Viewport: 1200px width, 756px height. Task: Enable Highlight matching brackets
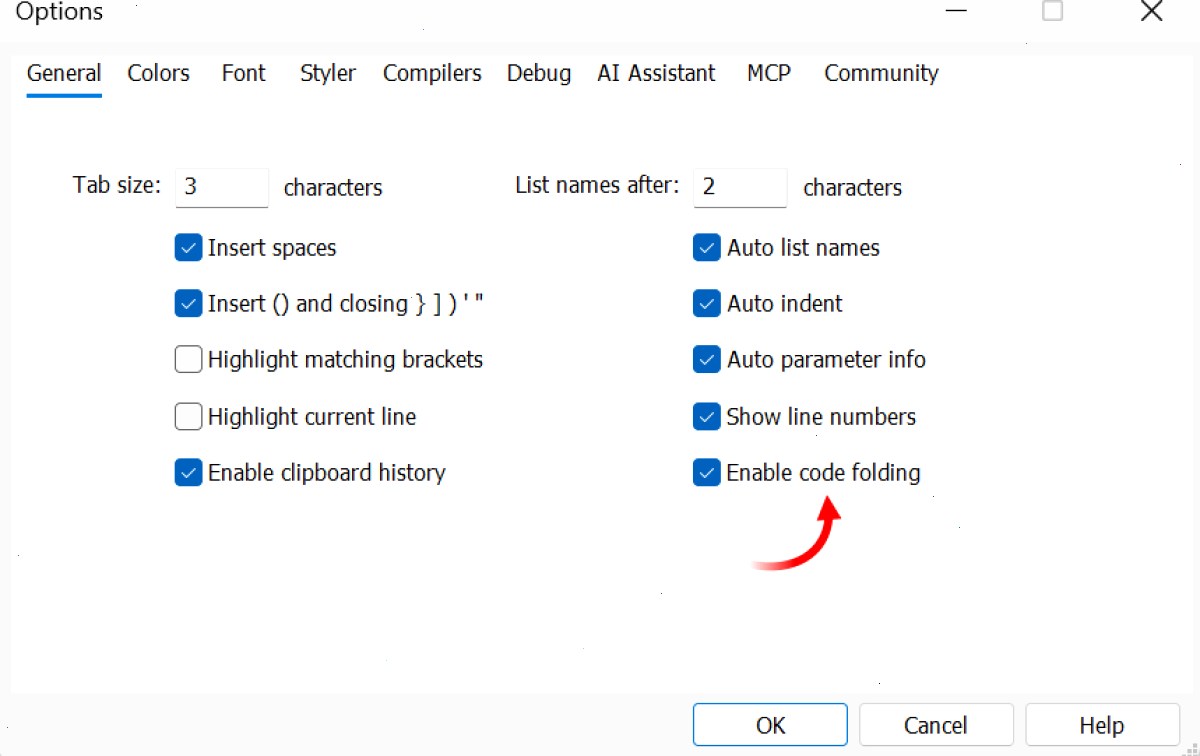pyautogui.click(x=188, y=360)
